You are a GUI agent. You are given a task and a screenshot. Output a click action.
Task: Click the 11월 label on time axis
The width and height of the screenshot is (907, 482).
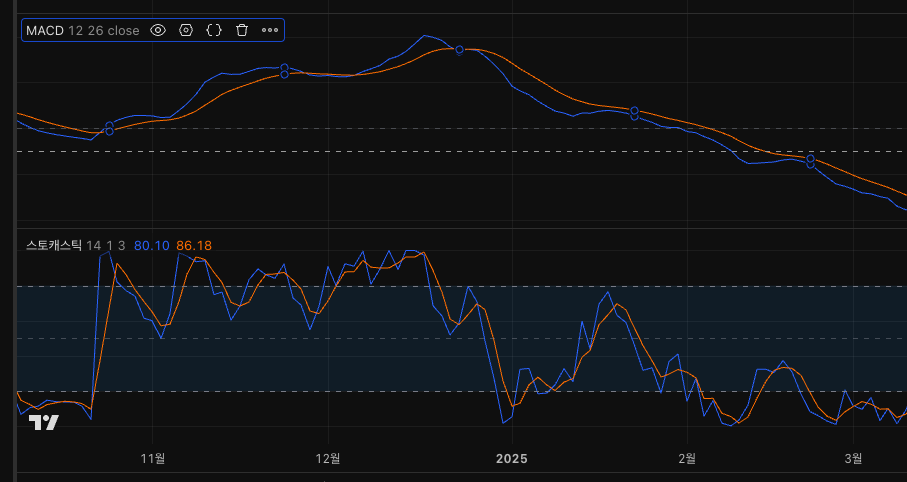click(153, 459)
